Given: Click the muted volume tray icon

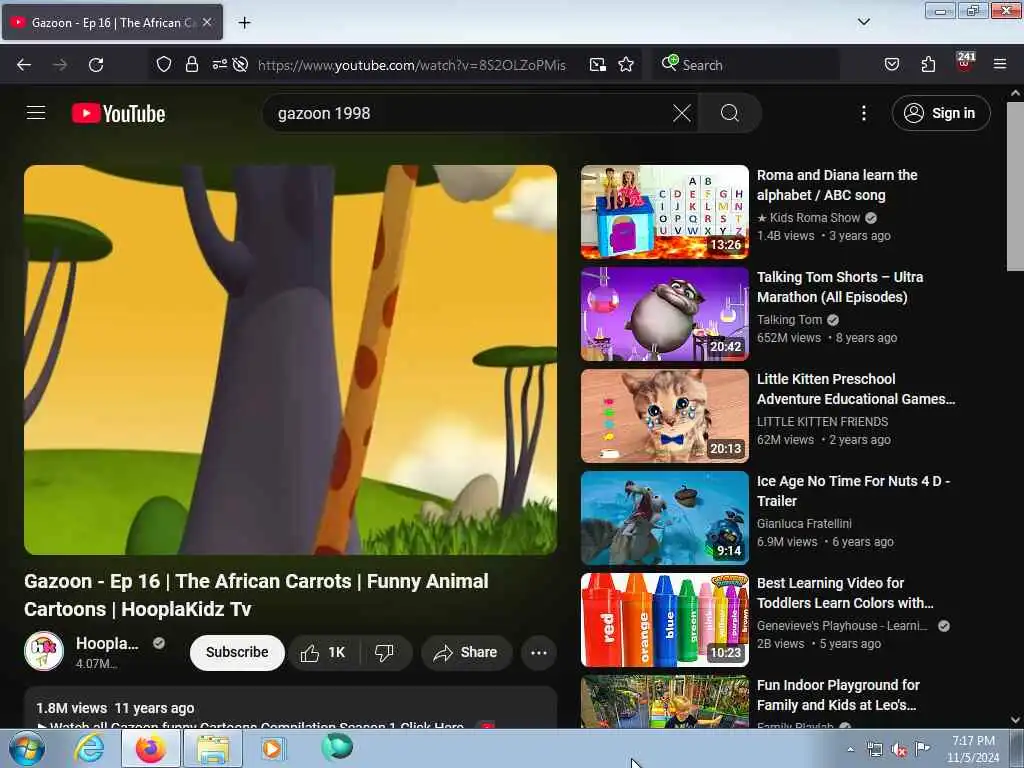Looking at the screenshot, I should click(x=899, y=750).
